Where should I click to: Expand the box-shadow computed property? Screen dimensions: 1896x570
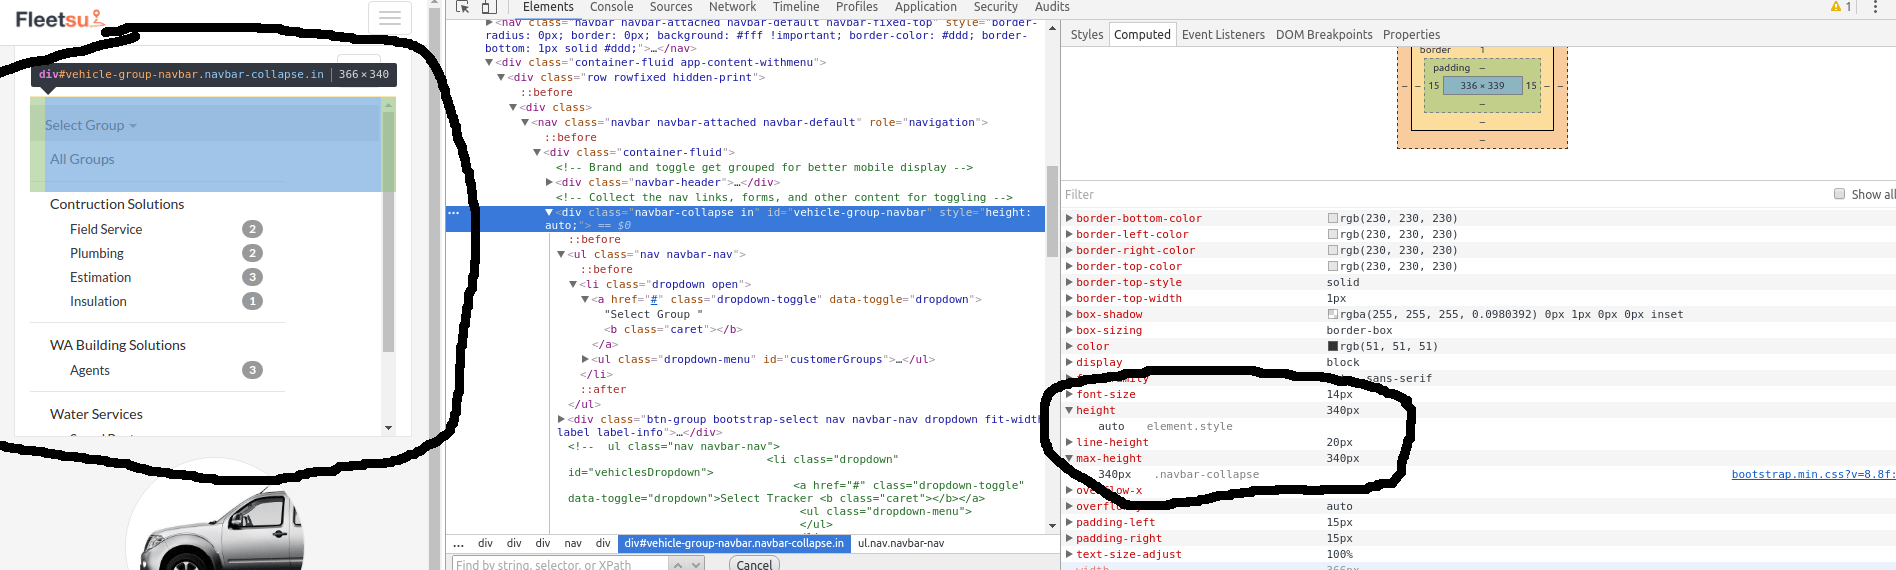1069,314
